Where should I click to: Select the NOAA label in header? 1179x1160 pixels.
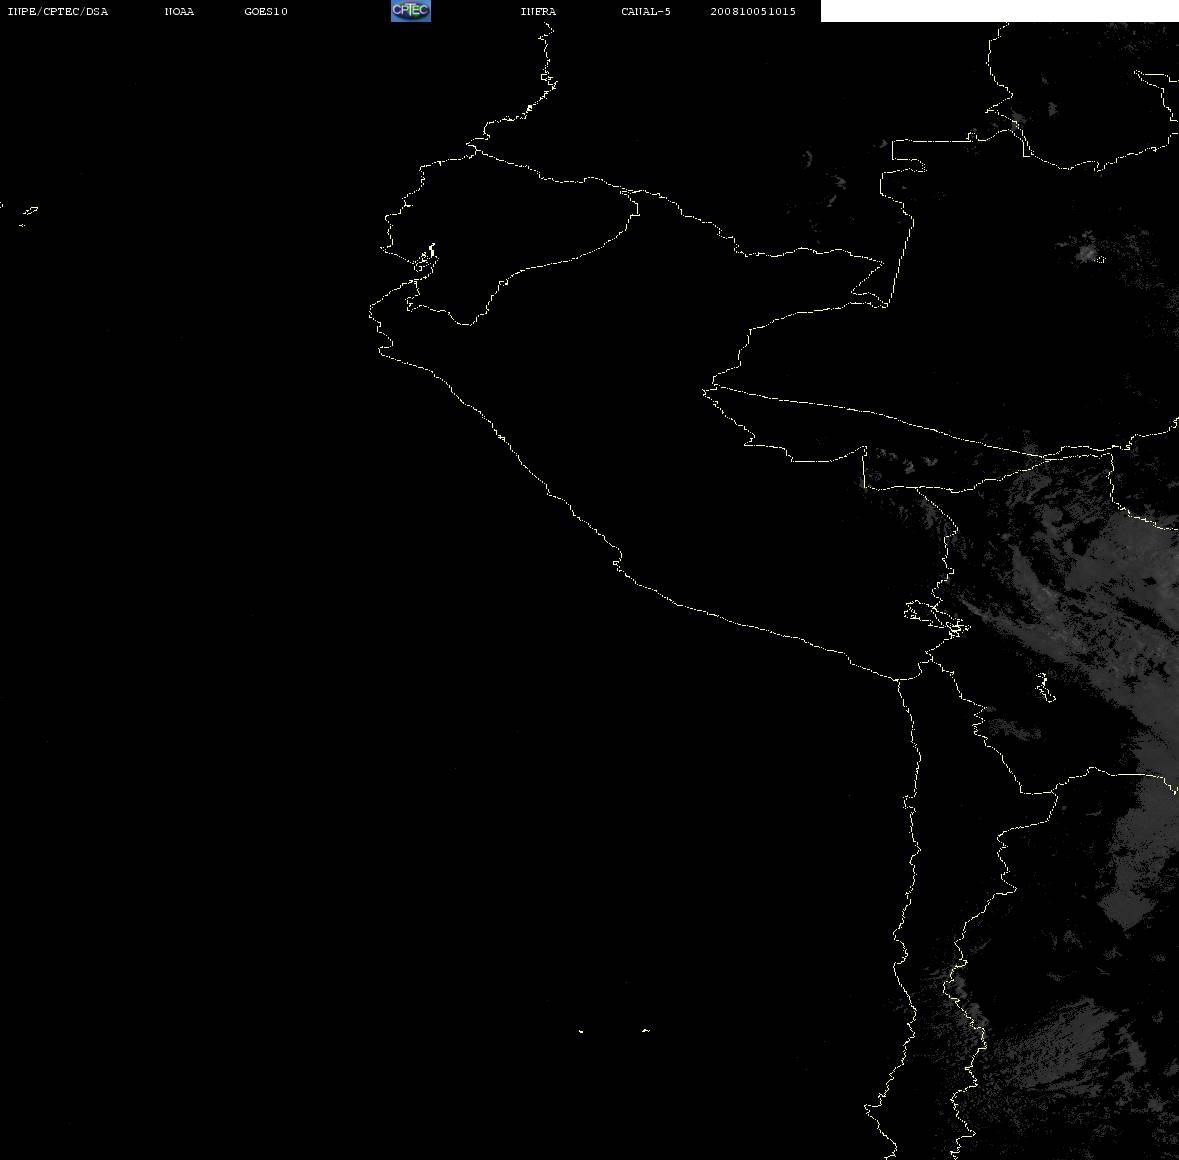click(179, 11)
